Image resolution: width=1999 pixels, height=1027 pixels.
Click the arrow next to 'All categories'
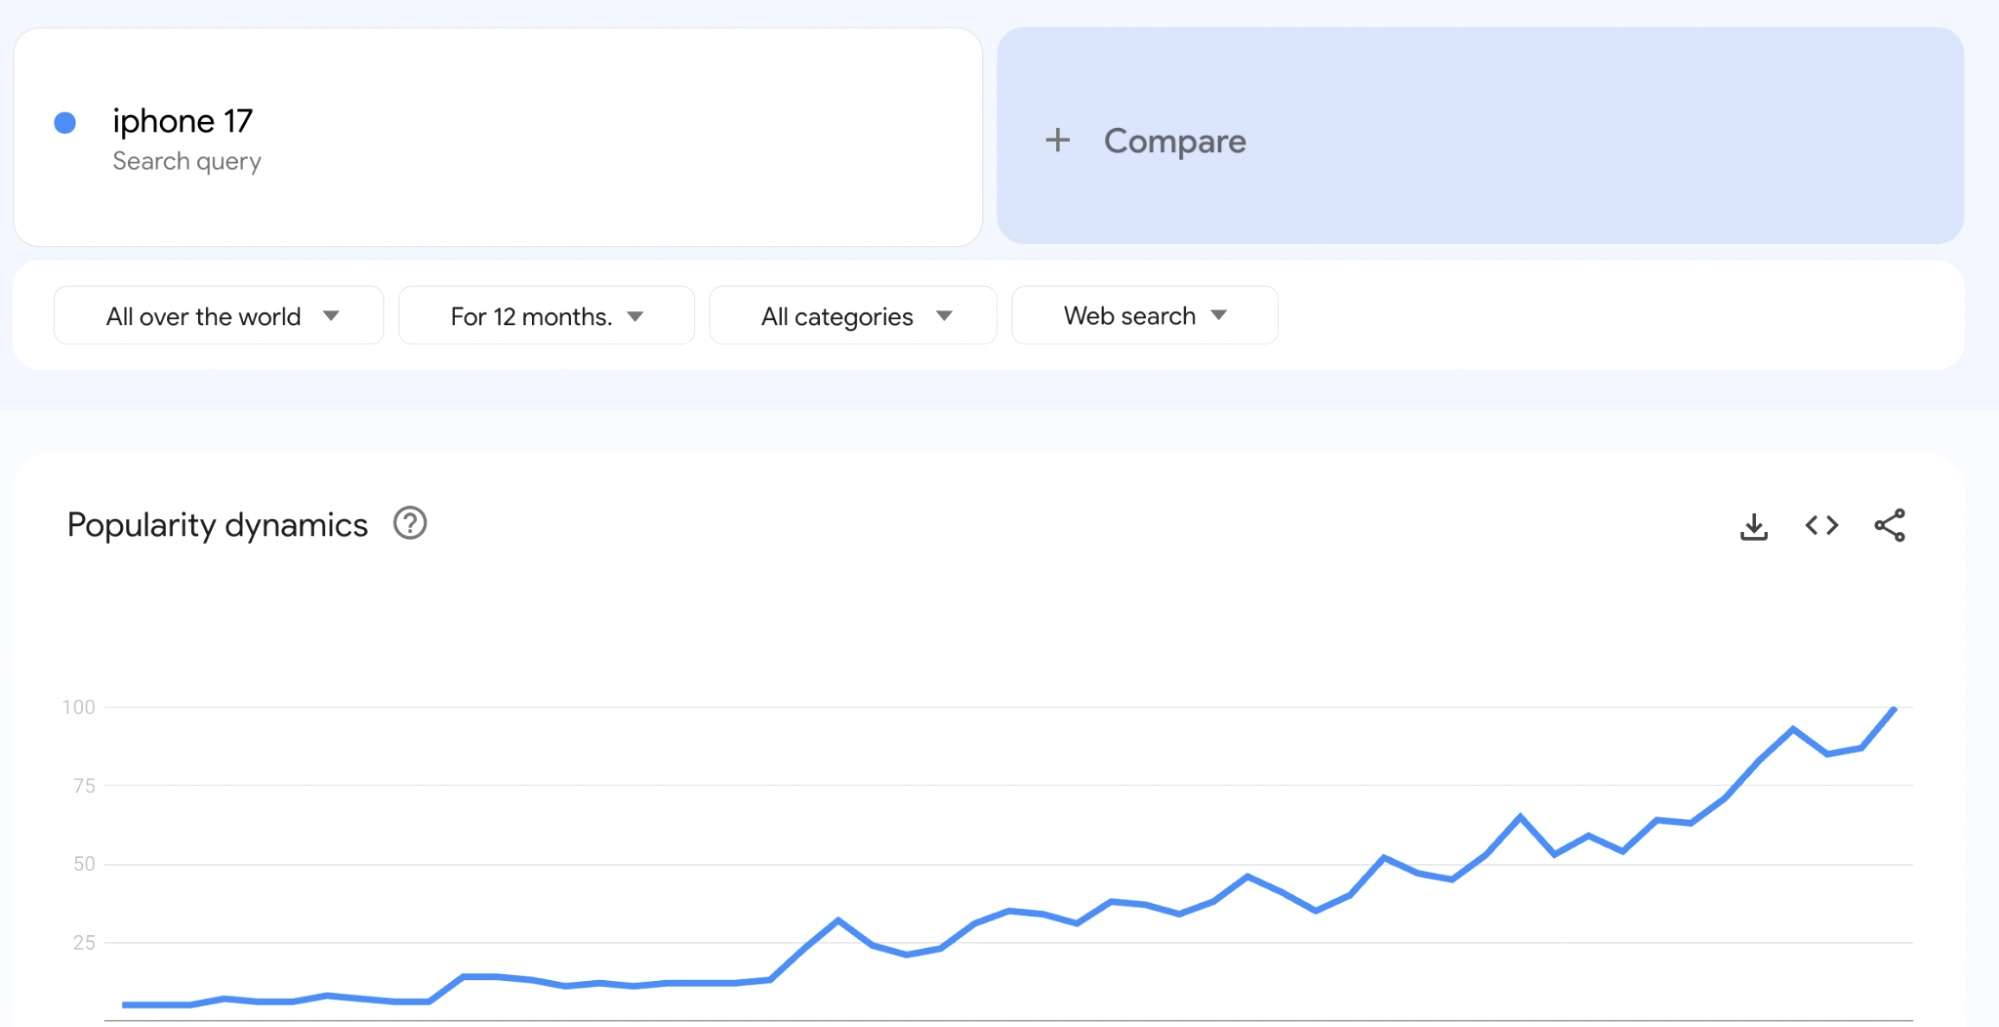point(944,316)
